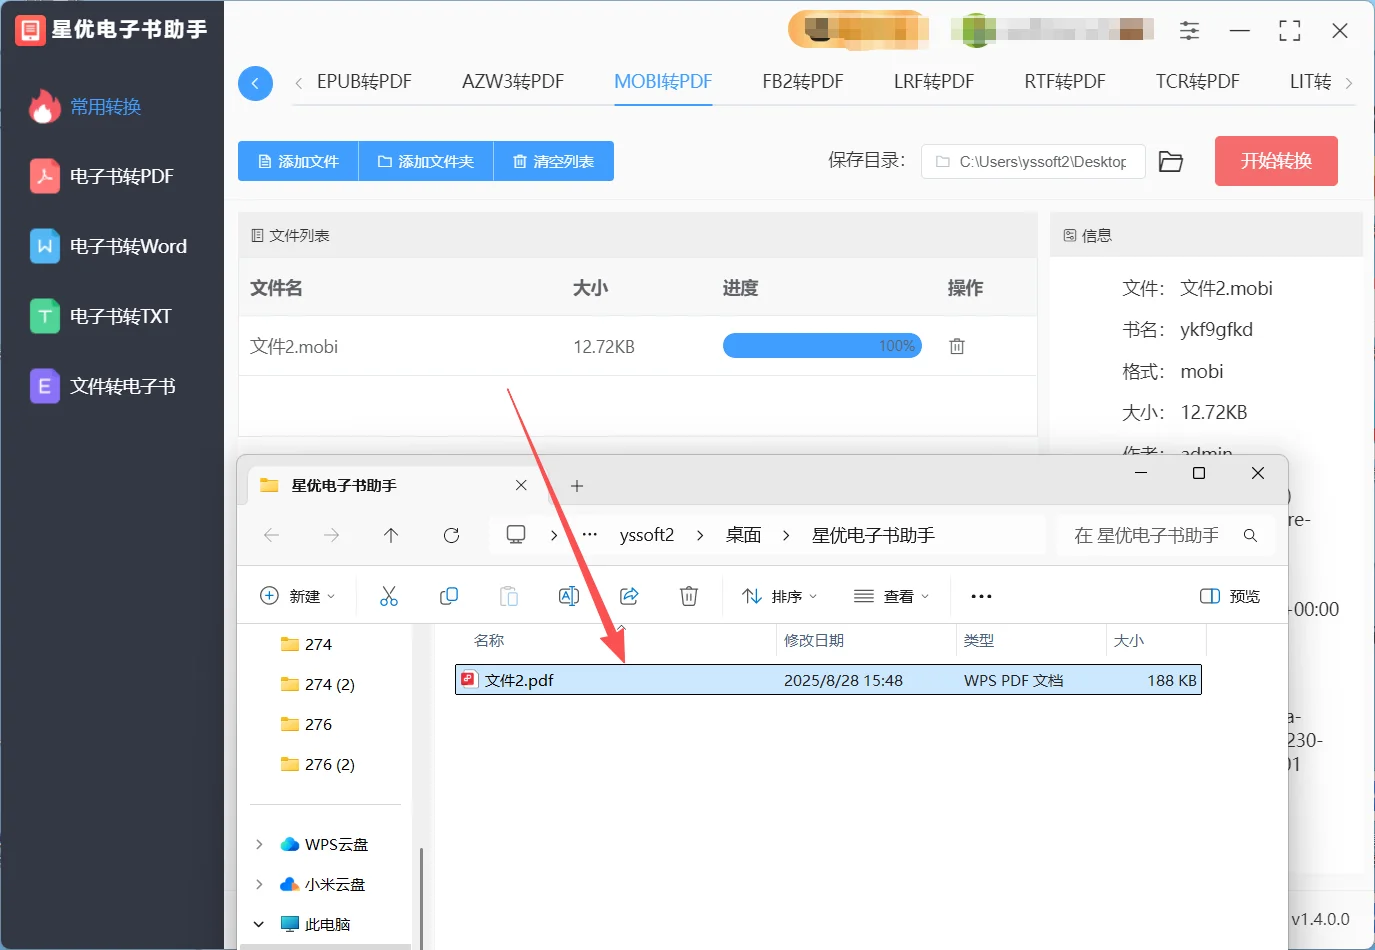Go back in Explorer navigation
This screenshot has height=950, width=1375.
[271, 535]
